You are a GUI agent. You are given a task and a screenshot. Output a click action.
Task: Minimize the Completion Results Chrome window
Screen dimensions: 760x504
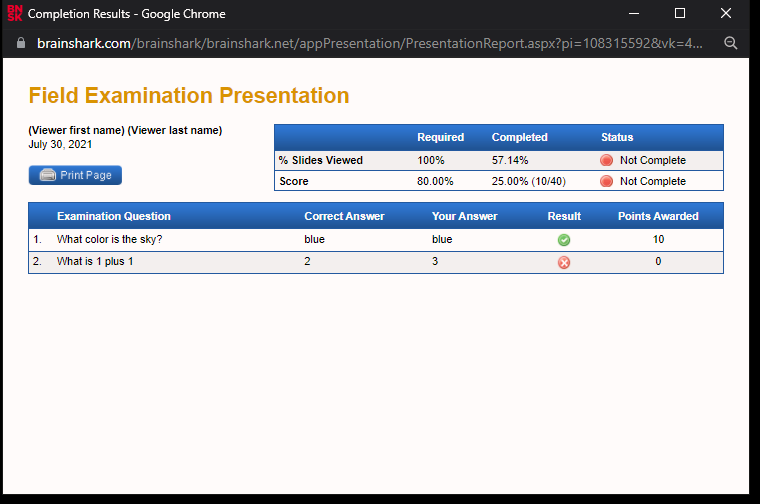pos(634,14)
